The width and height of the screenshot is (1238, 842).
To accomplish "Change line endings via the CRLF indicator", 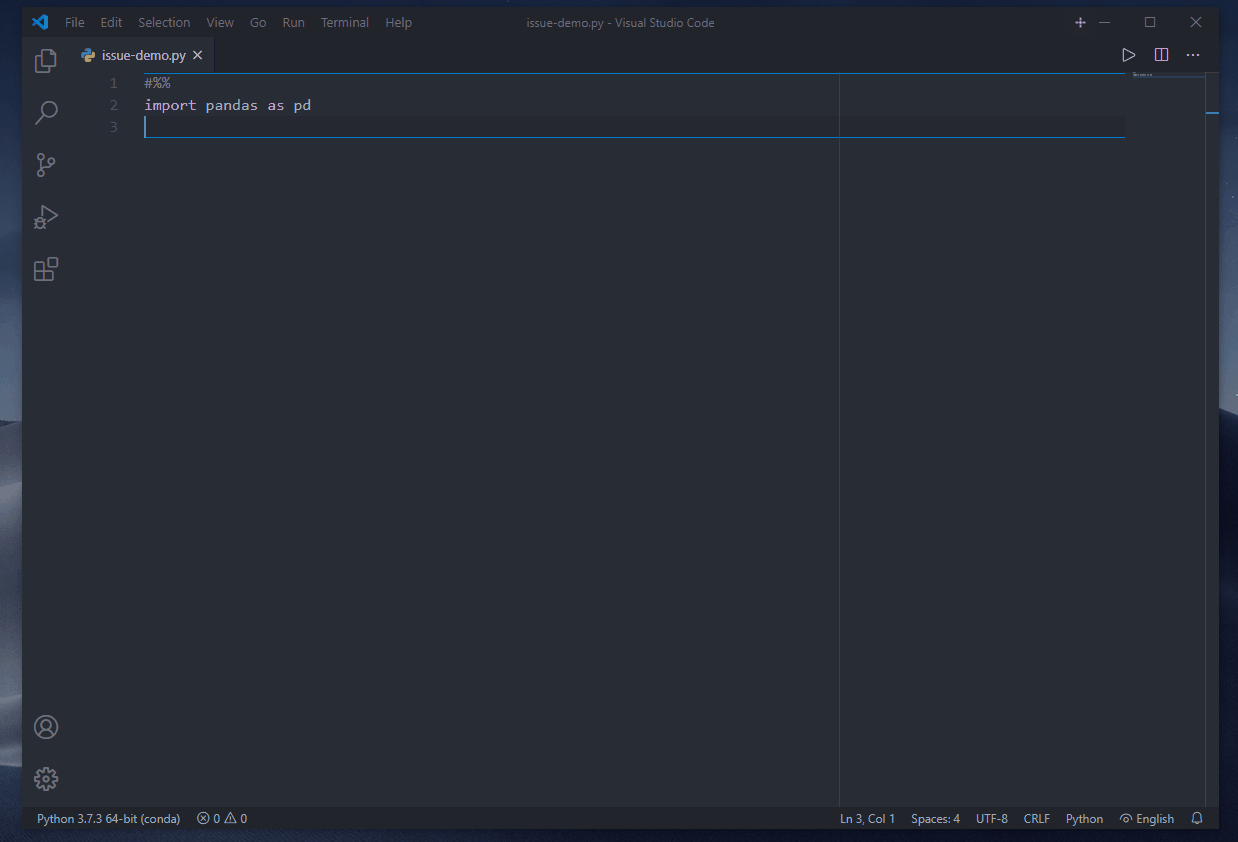I will point(1036,818).
